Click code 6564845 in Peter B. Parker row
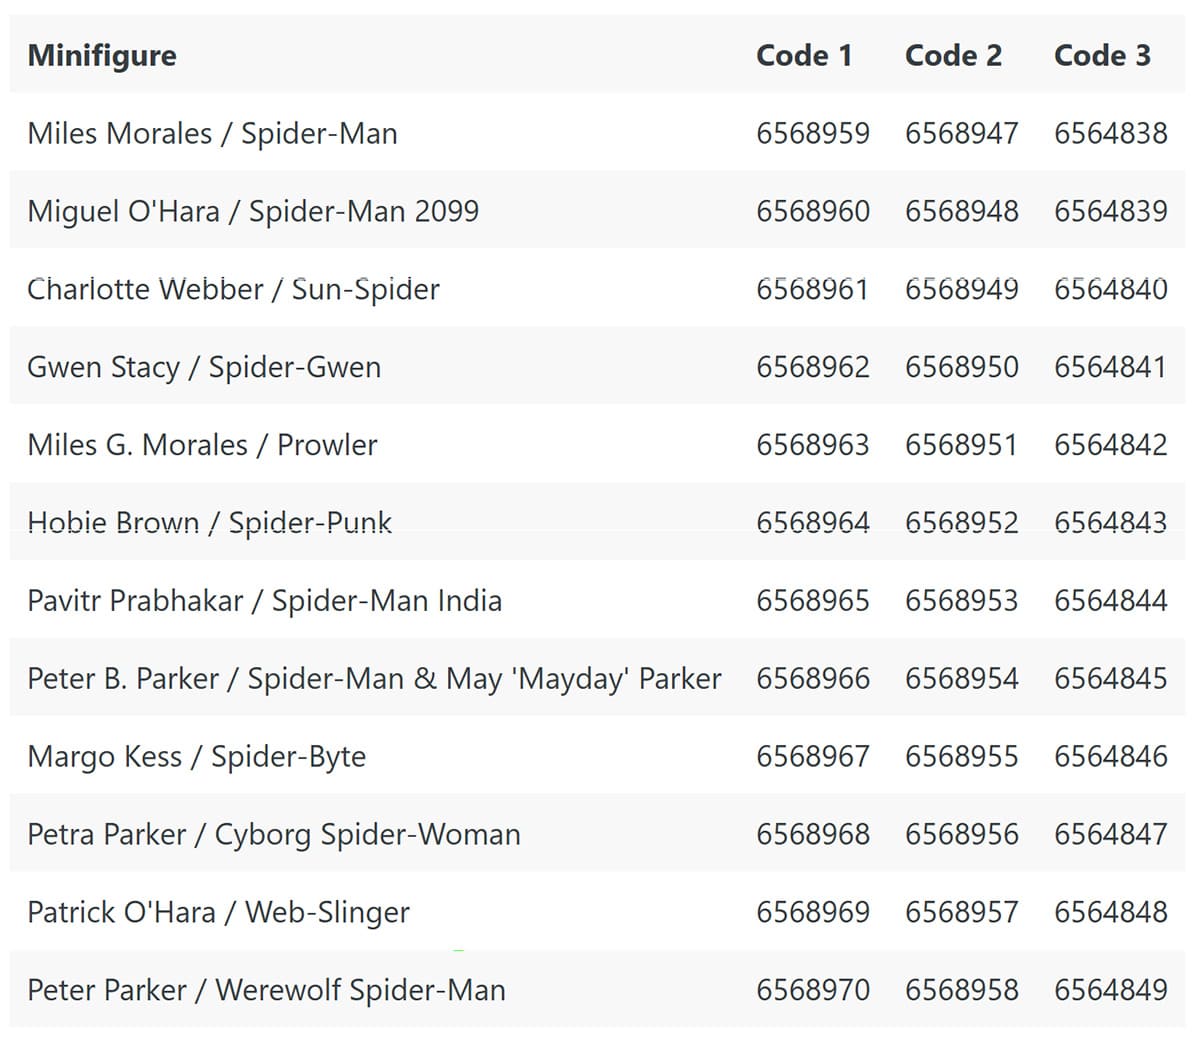This screenshot has height=1040, width=1200. coord(1111,679)
